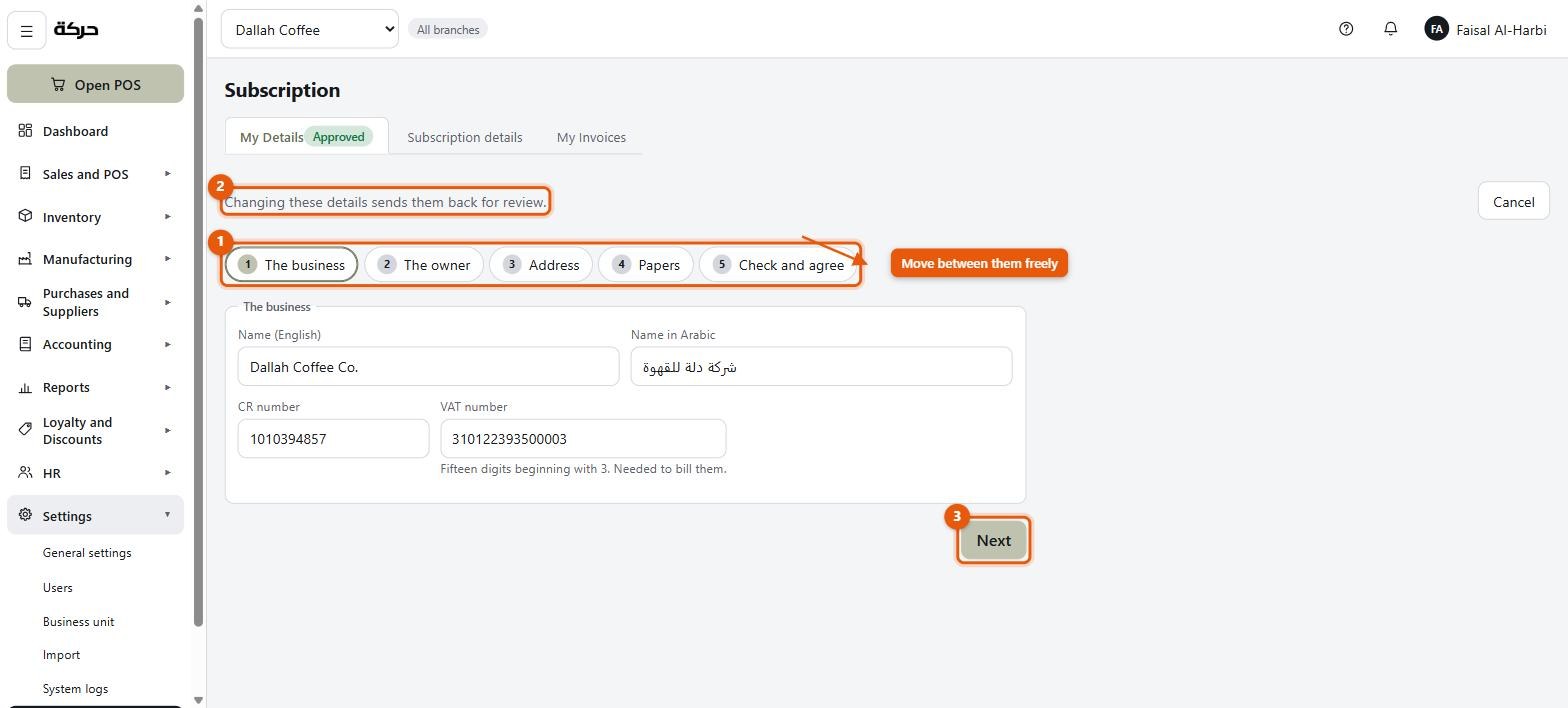This screenshot has height=708, width=1568.
Task: Click "Changing these details sends them back" notice
Action: coord(386,202)
